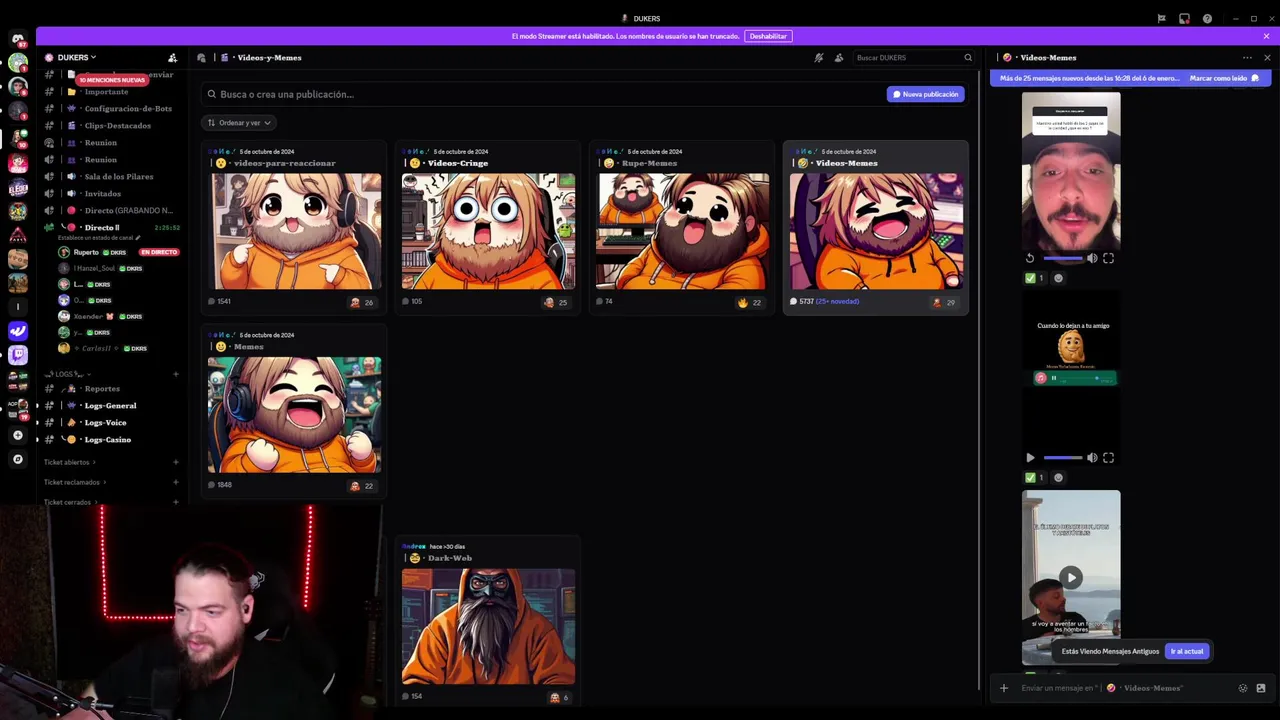Screen dimensions: 1280x720
Task: Expand Ticket reclamados category
Action: click(75, 482)
